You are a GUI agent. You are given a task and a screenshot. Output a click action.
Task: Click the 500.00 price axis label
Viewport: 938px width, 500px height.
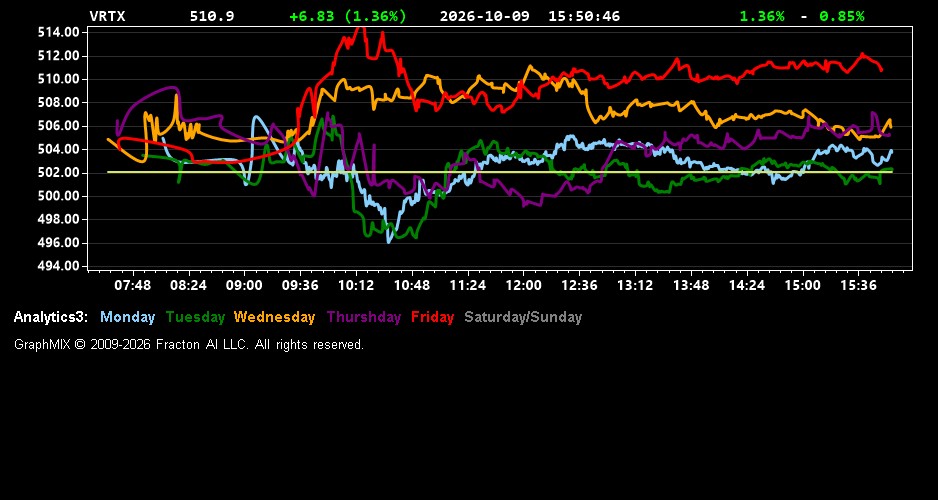[x=59, y=196]
